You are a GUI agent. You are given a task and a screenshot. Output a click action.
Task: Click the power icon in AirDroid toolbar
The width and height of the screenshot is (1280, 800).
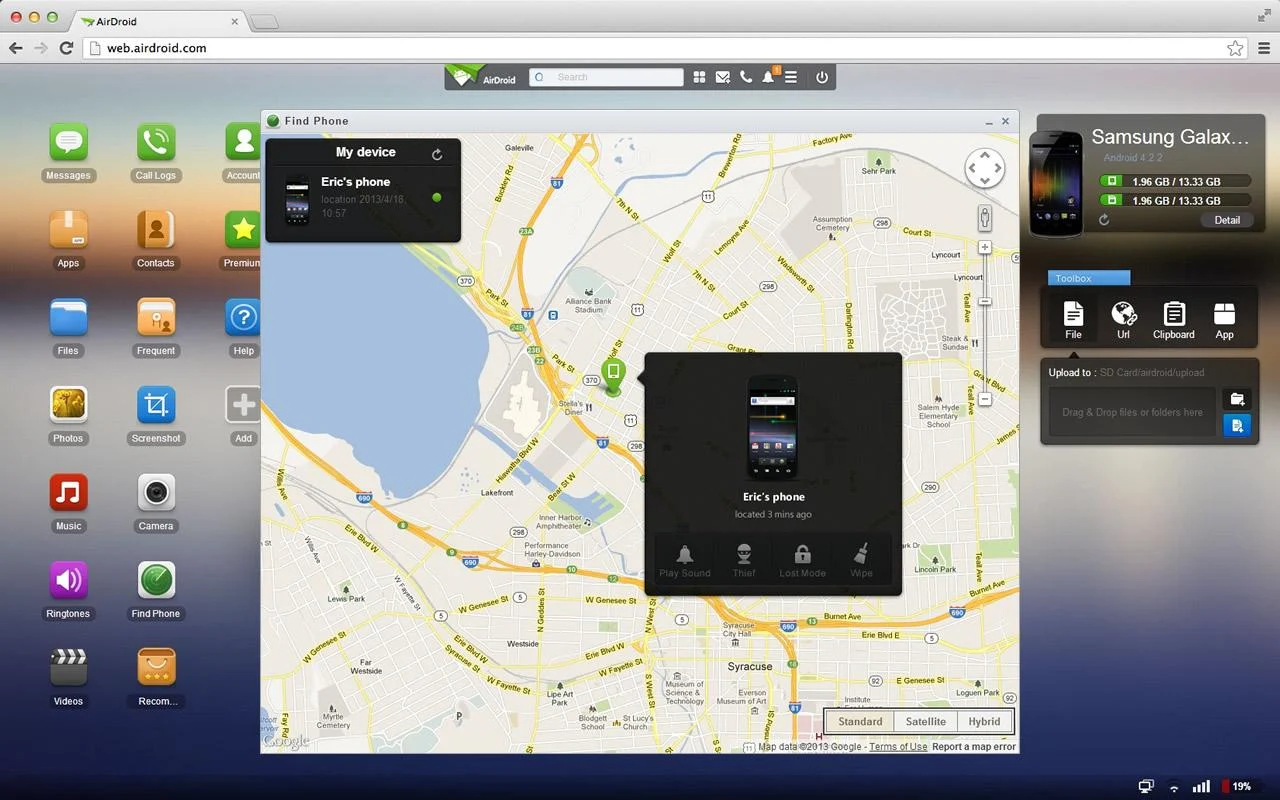pyautogui.click(x=822, y=77)
